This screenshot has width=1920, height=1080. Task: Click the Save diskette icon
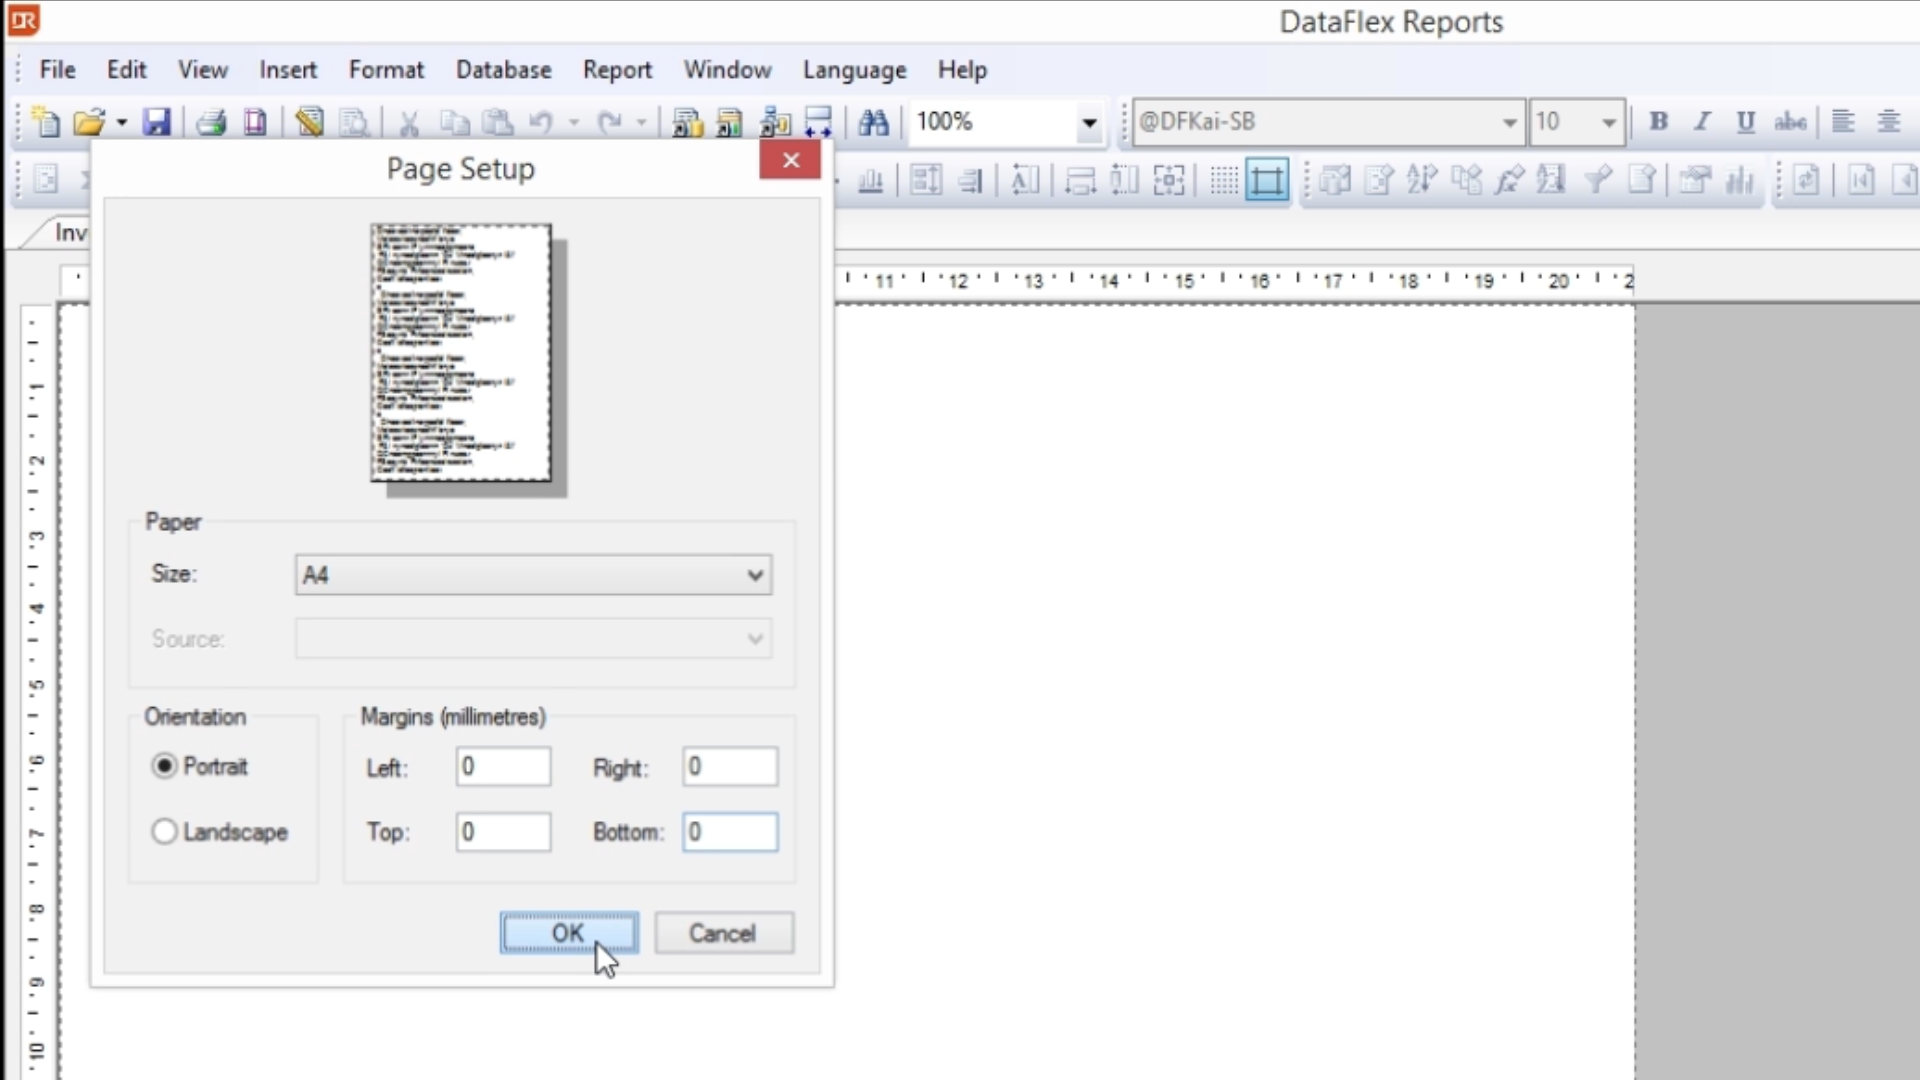click(x=157, y=122)
